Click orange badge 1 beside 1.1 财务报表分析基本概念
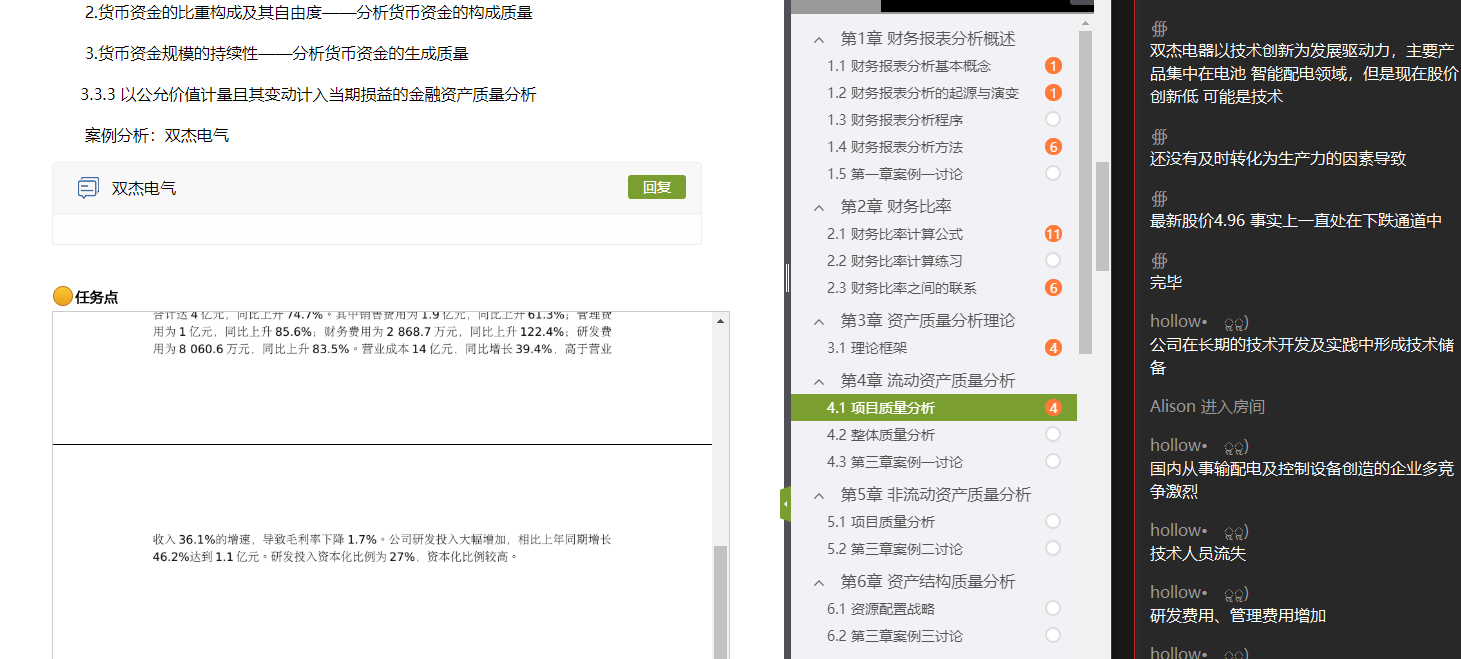This screenshot has width=1461, height=659. tap(1052, 66)
